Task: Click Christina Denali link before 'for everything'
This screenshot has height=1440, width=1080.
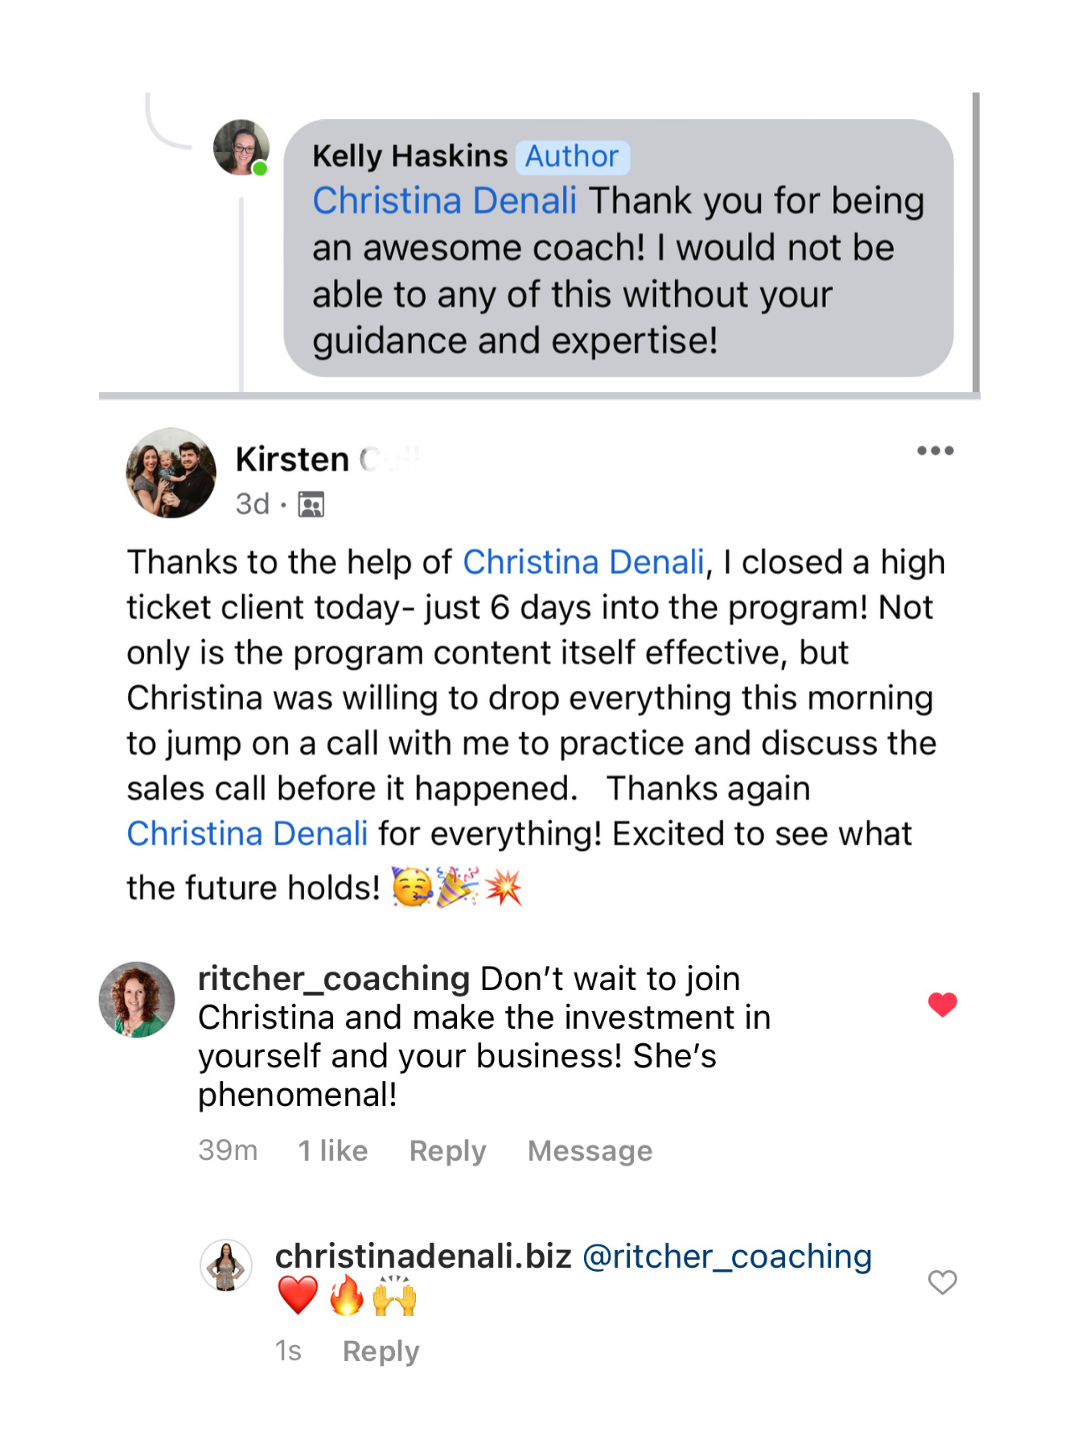Action: [247, 833]
